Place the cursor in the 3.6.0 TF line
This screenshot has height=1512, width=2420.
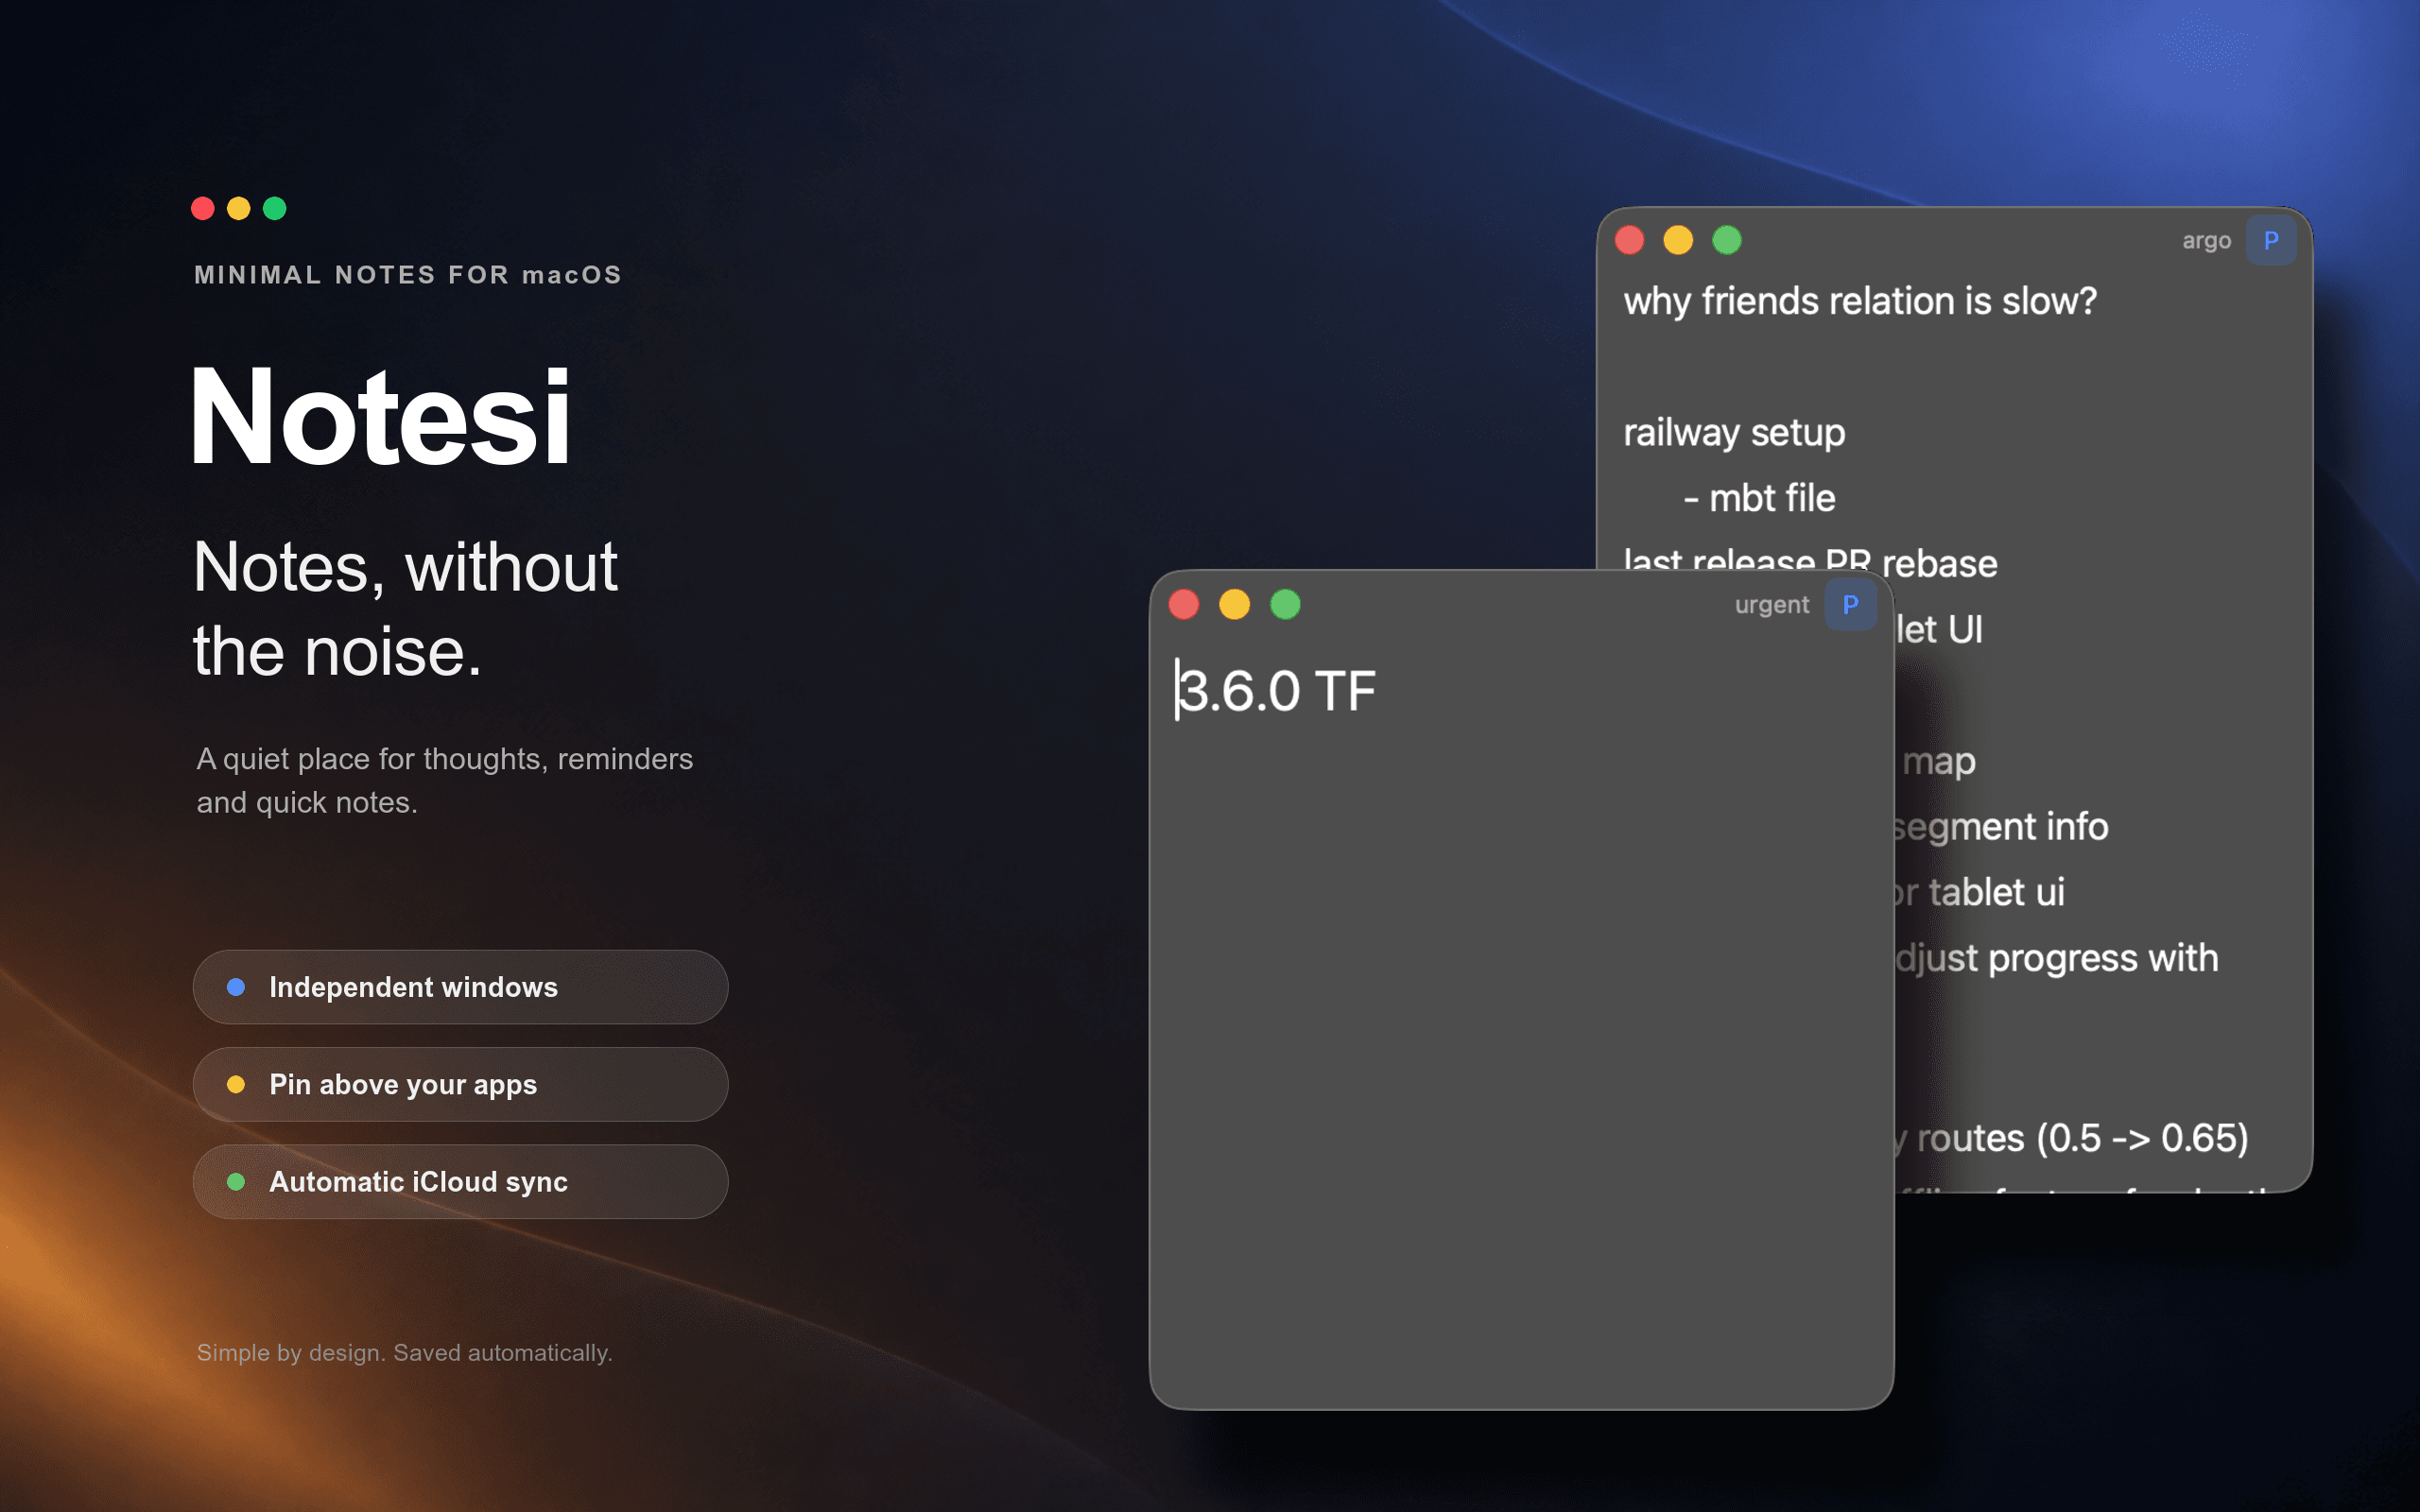[1276, 691]
